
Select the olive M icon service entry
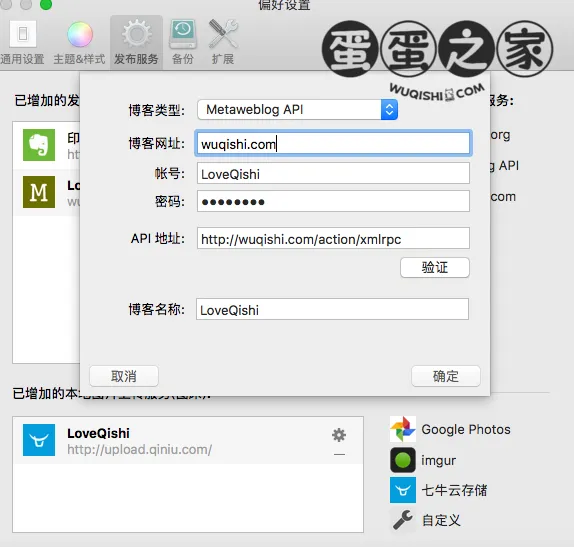[x=39, y=192]
